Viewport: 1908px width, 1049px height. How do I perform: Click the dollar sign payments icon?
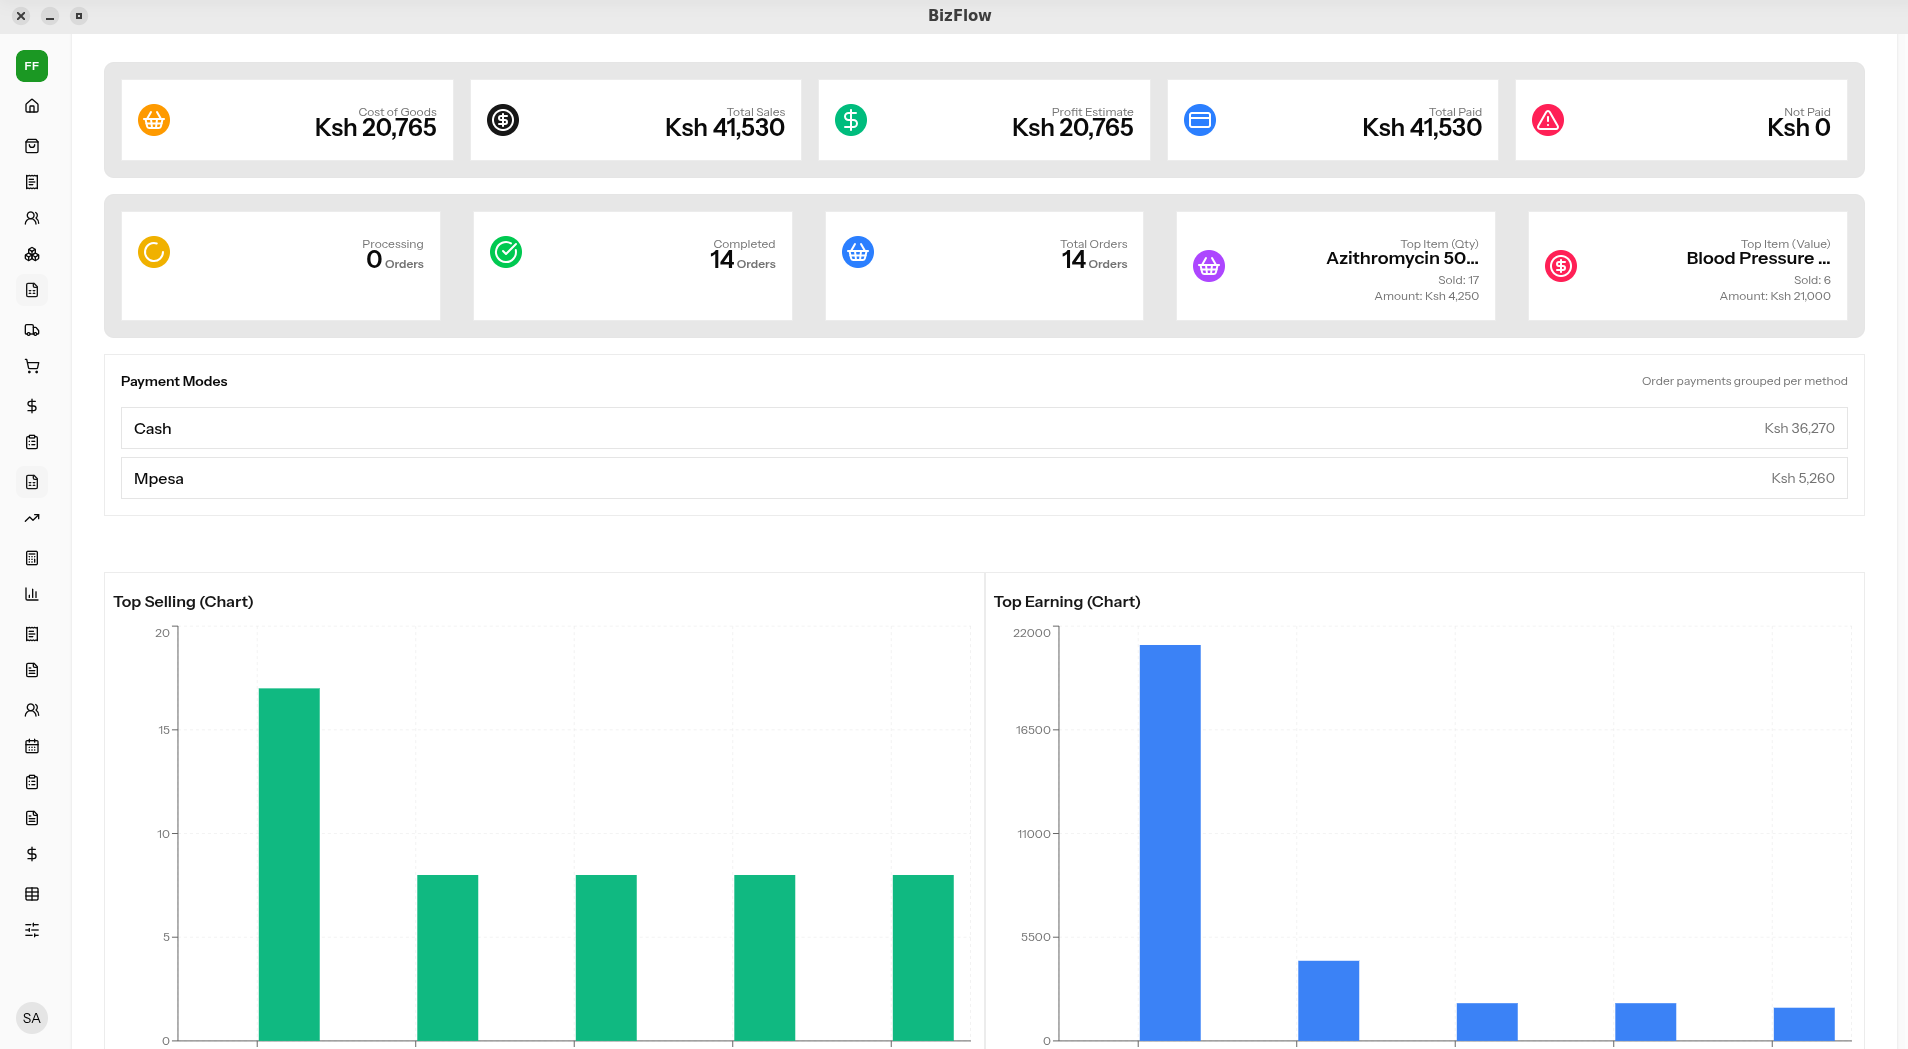pos(32,406)
